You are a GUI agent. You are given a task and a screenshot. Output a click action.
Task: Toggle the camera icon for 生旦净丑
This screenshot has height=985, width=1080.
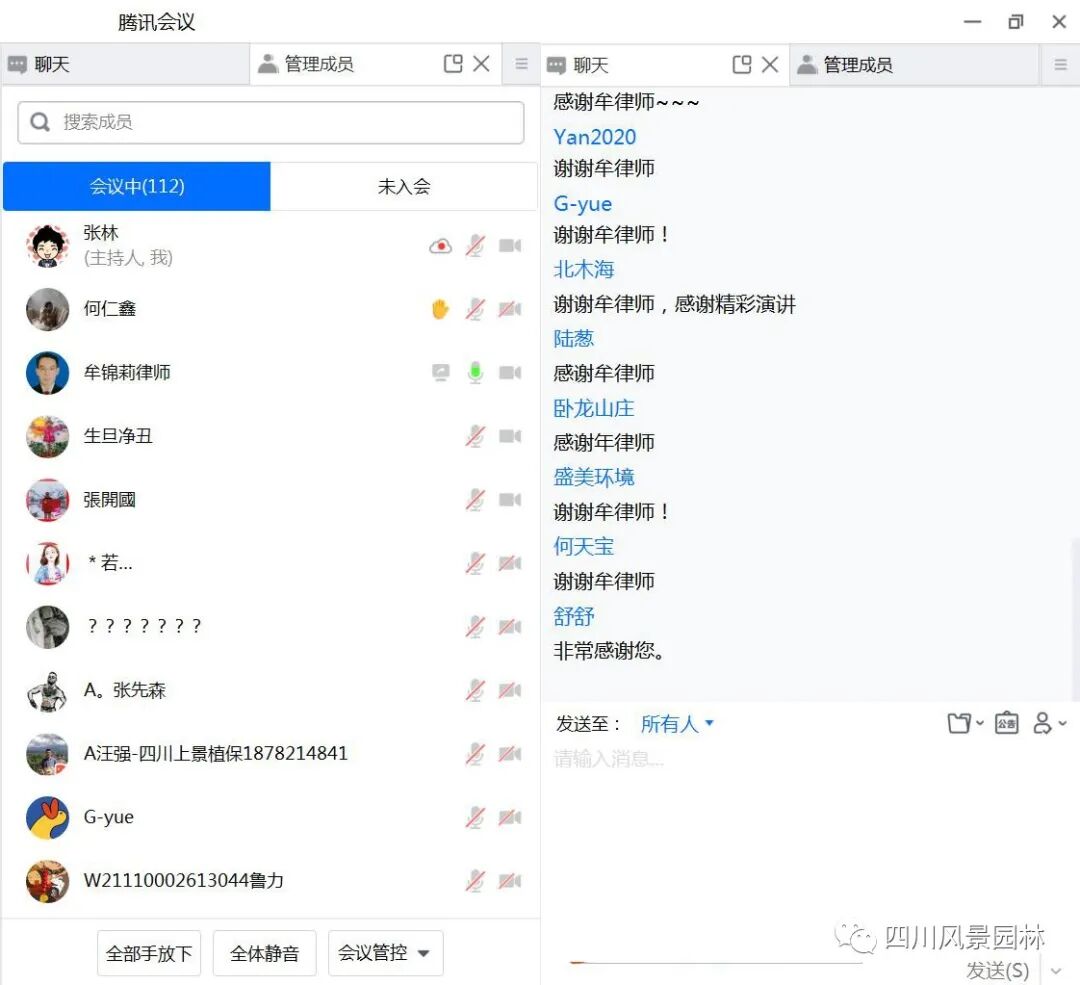click(510, 435)
